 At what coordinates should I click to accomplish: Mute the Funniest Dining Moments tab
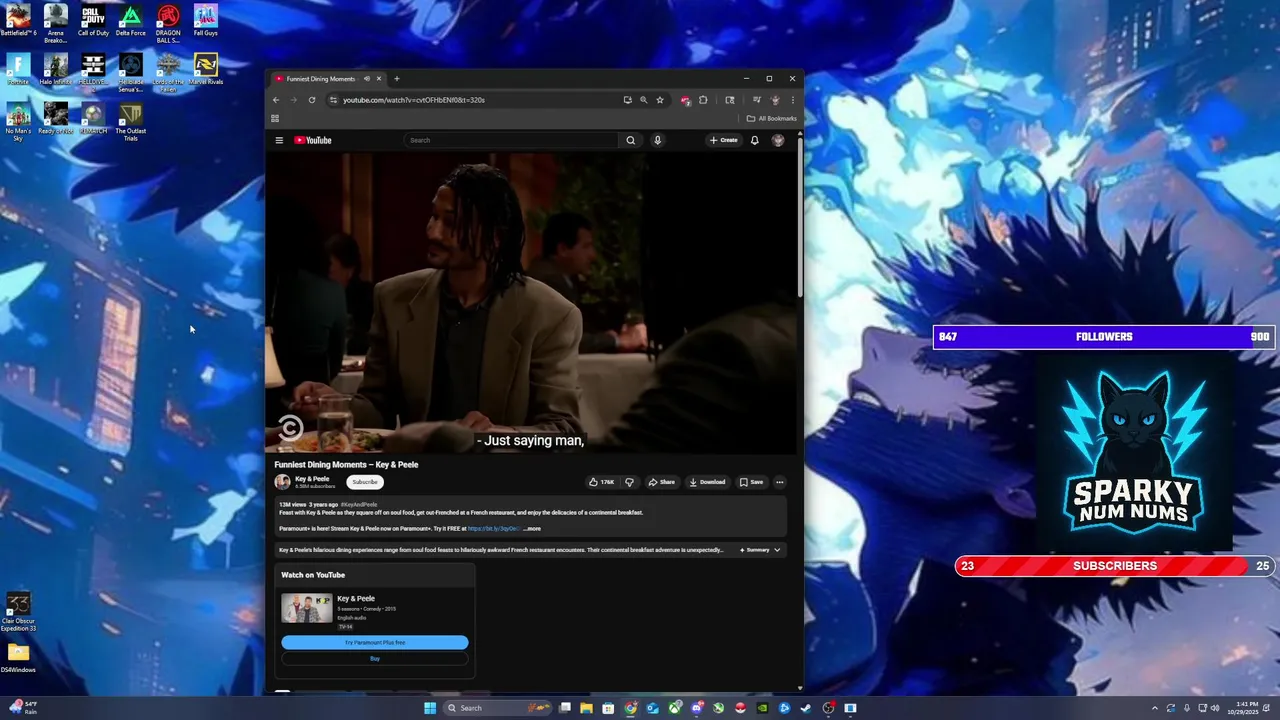click(367, 79)
